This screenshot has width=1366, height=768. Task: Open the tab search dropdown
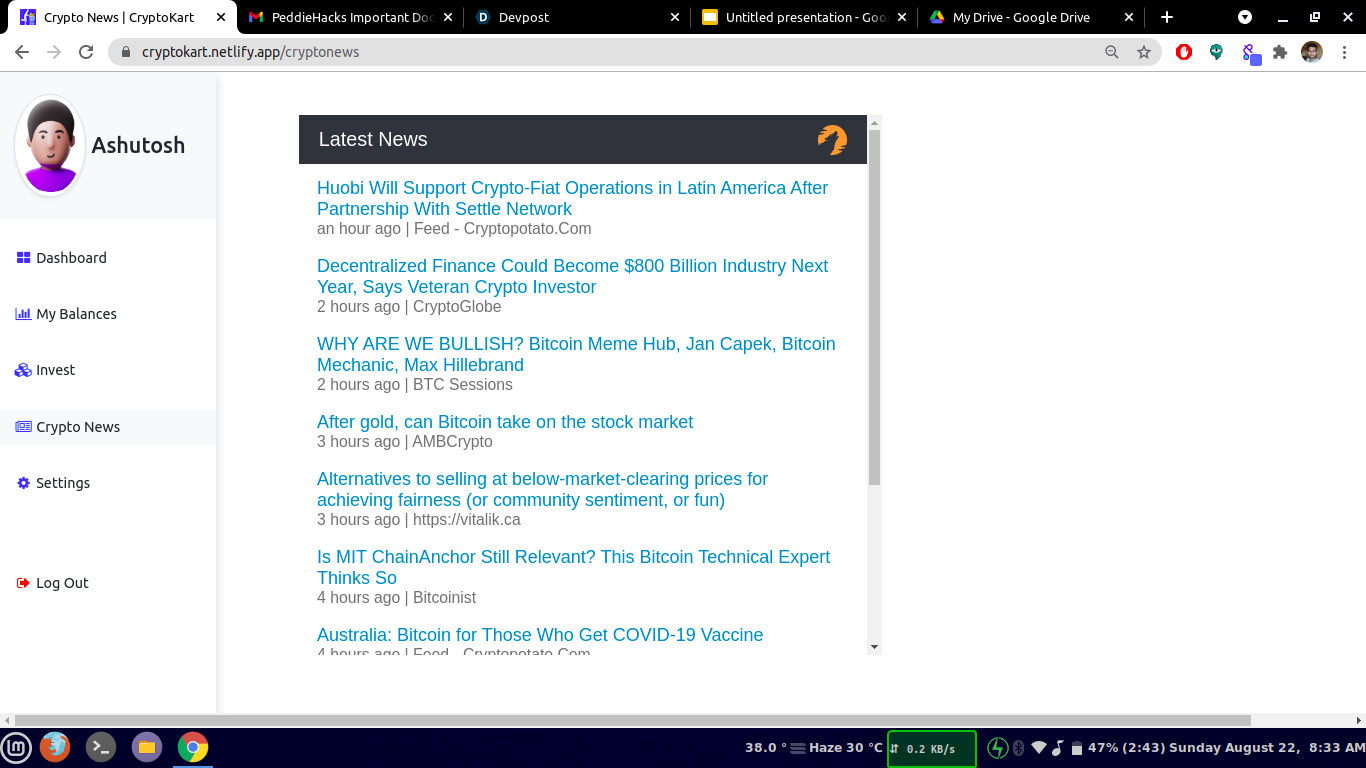click(1245, 17)
